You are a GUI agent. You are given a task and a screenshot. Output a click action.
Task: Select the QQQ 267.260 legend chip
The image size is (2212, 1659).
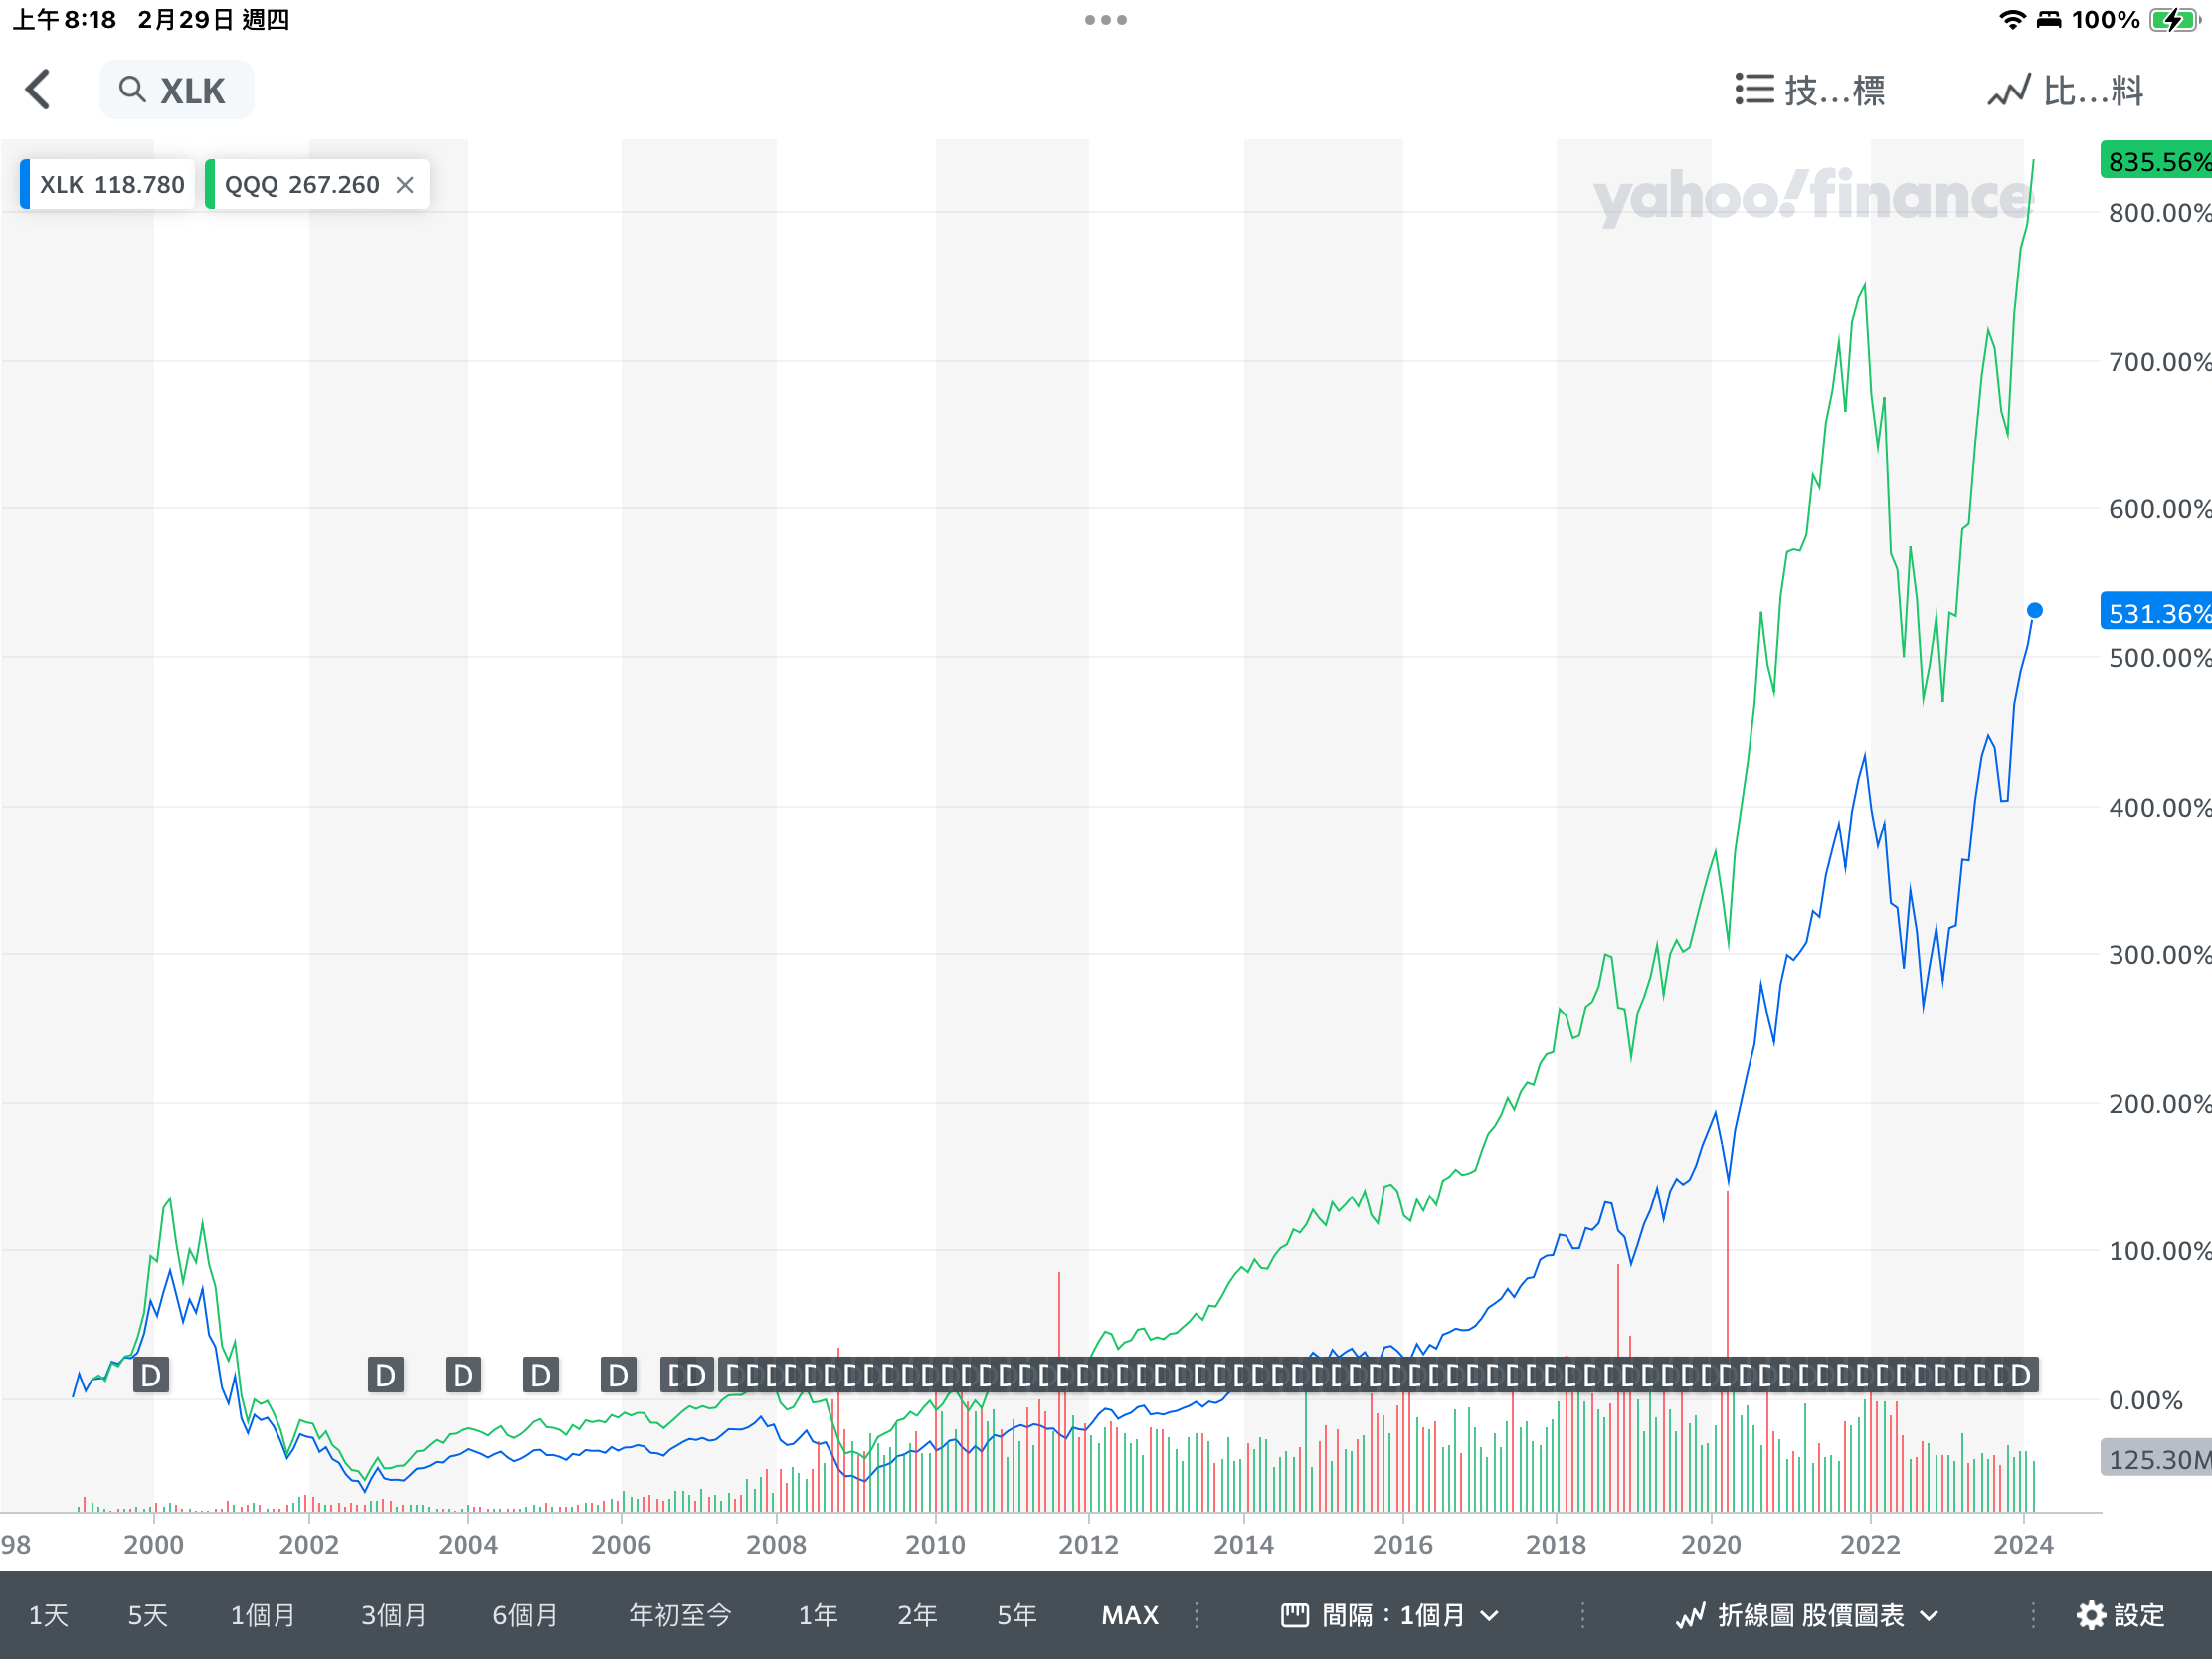(317, 185)
